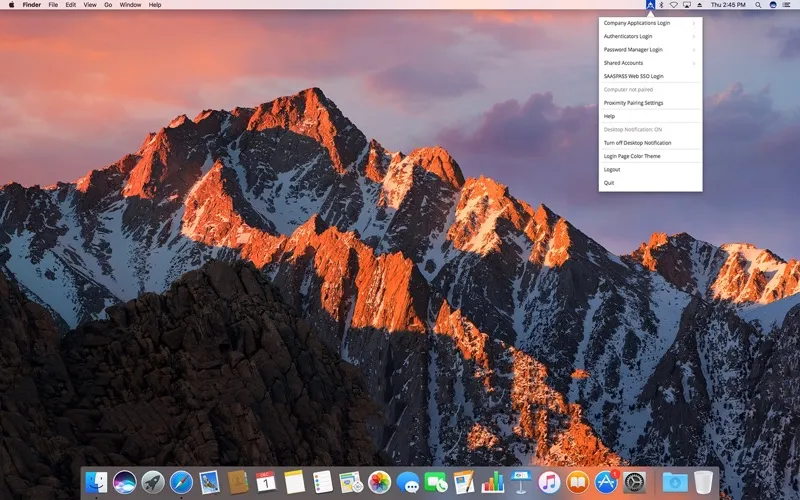The width and height of the screenshot is (800, 500).
Task: Open Proximity Pairing Settings
Action: 633,103
